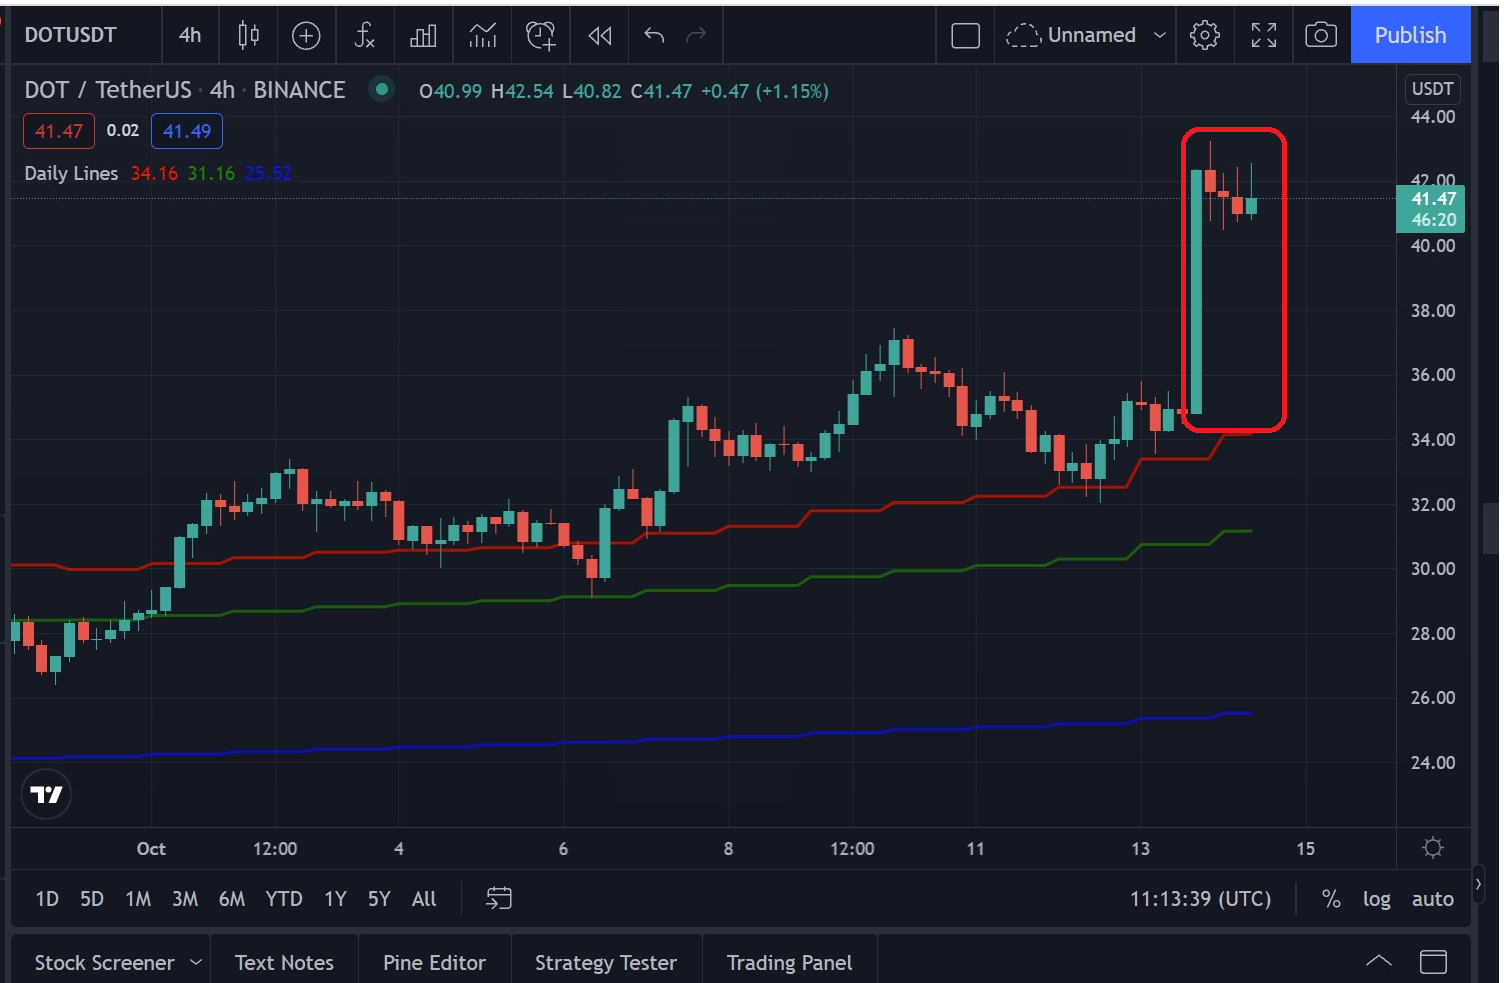Click the red sell price 41.47 button
Viewport: 1504px width, 983px height.
59,131
